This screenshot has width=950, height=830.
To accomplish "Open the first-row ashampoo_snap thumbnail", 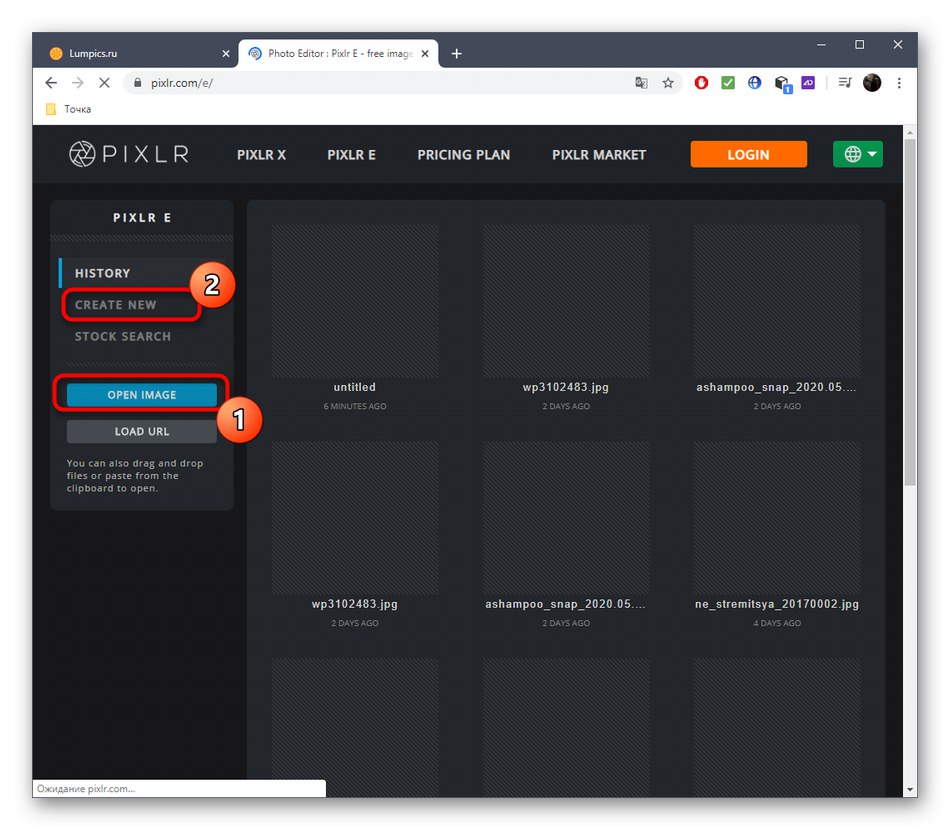I will (777, 301).
